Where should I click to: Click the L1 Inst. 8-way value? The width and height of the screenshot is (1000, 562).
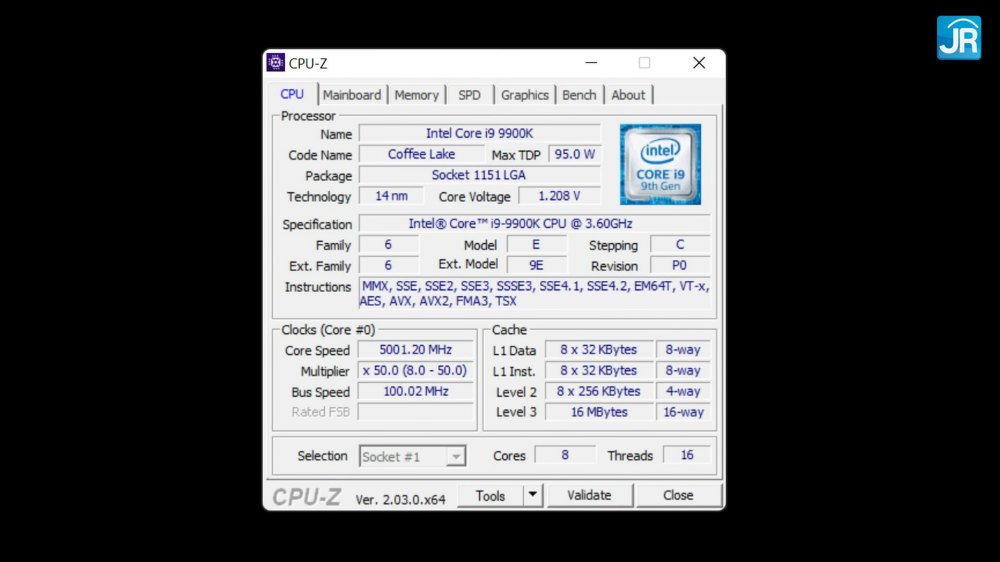(683, 371)
